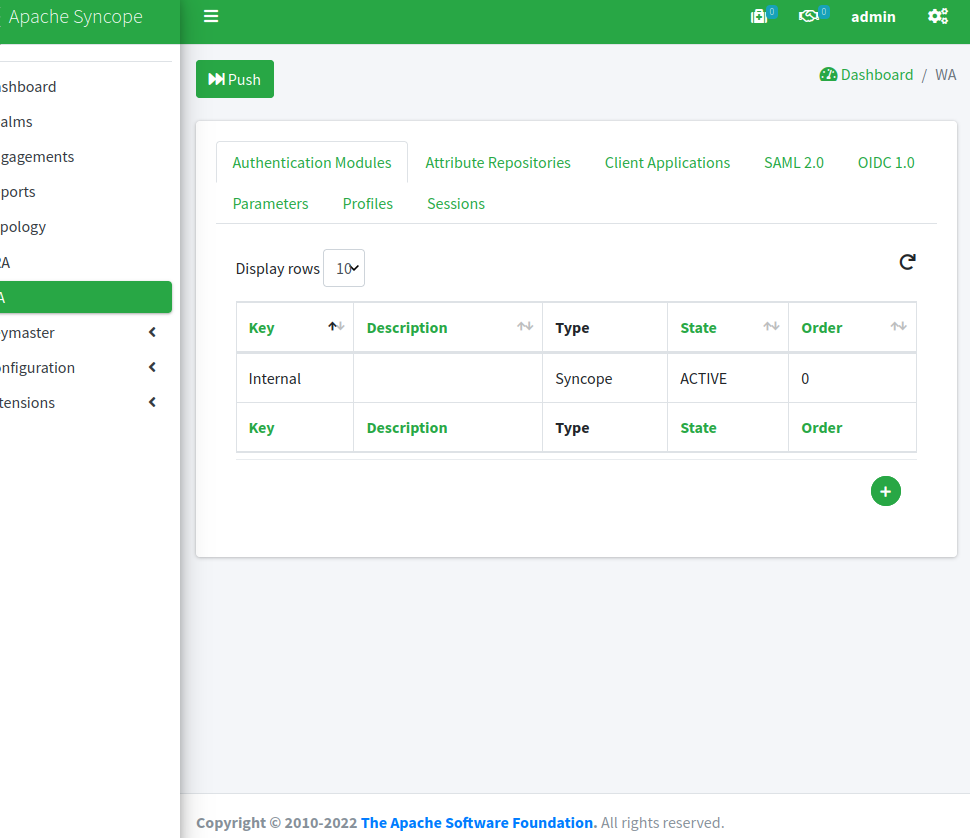The width and height of the screenshot is (970, 838).
Task: Click the WA text in the breadcrumb
Action: 945,75
